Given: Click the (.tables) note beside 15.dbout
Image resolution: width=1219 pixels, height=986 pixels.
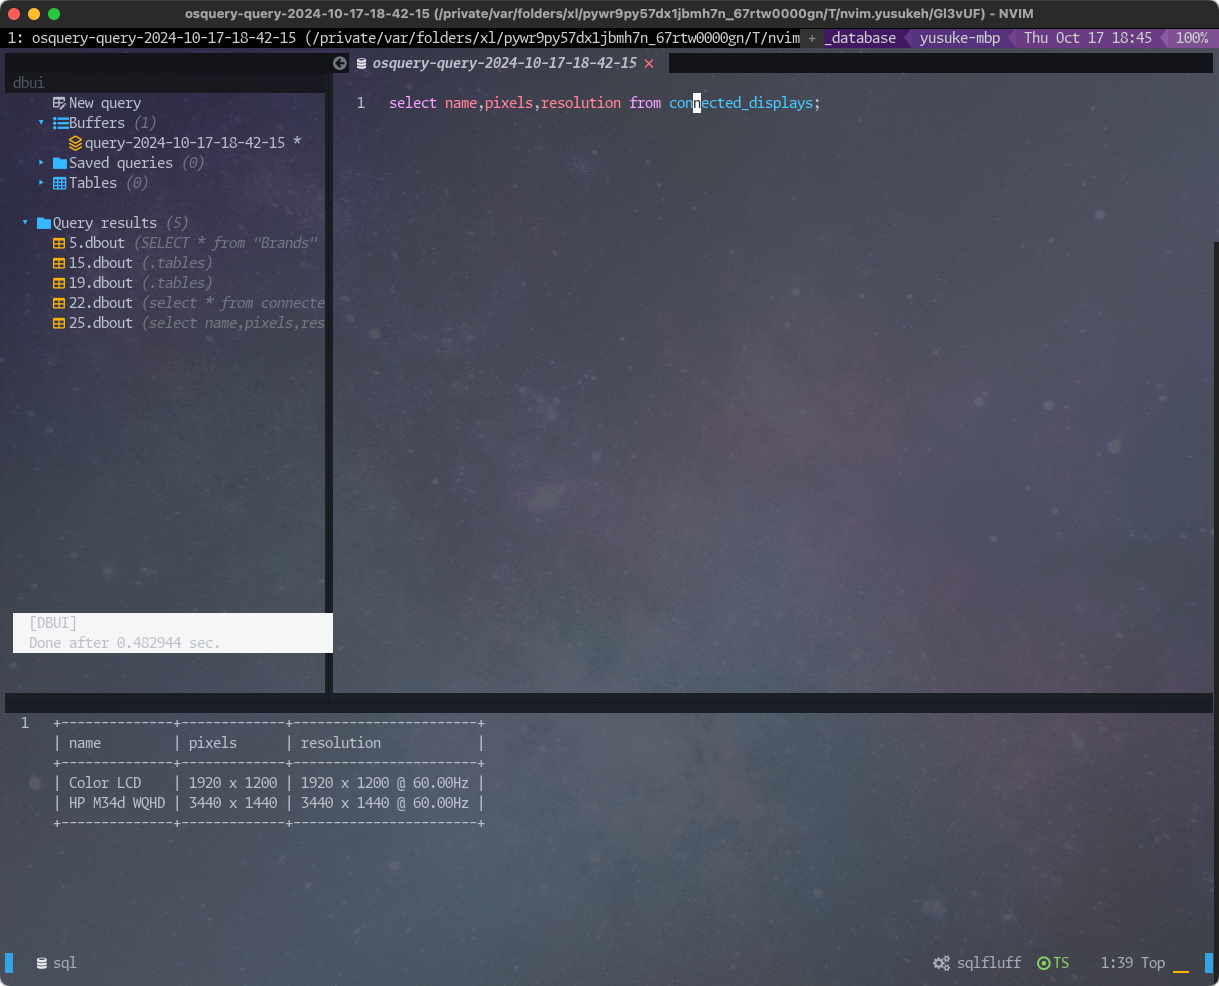Looking at the screenshot, I should tap(177, 263).
